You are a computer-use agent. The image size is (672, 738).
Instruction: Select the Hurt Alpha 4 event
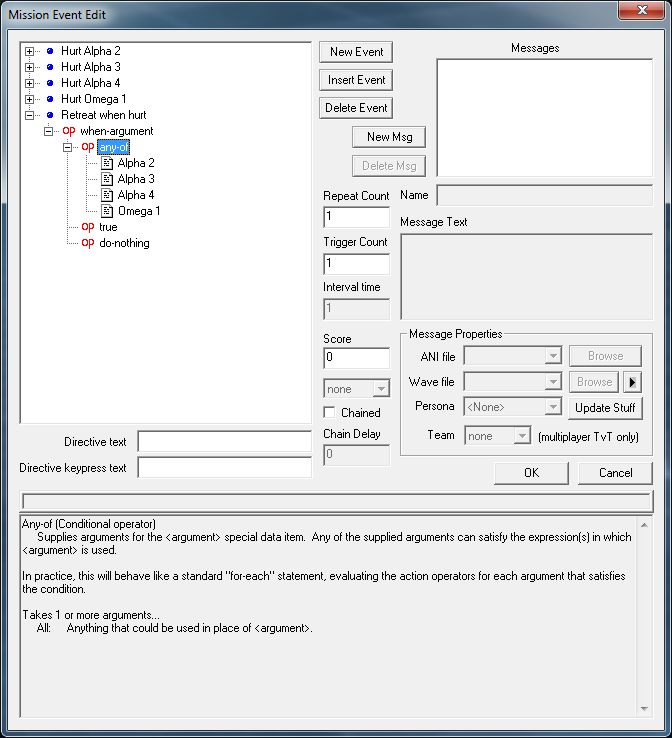click(x=91, y=83)
